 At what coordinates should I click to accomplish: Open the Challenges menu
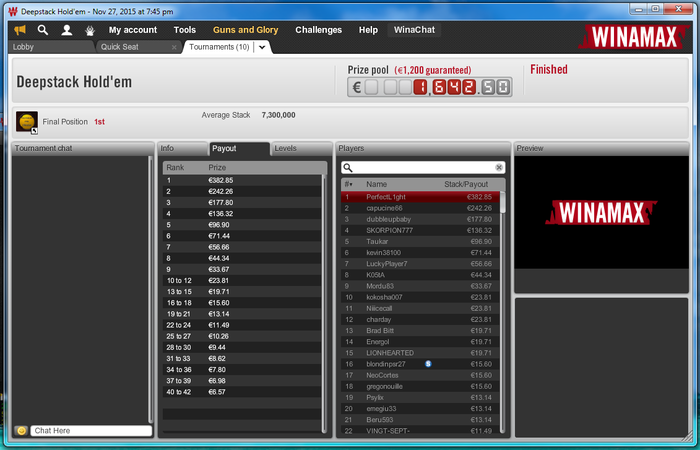[318, 30]
